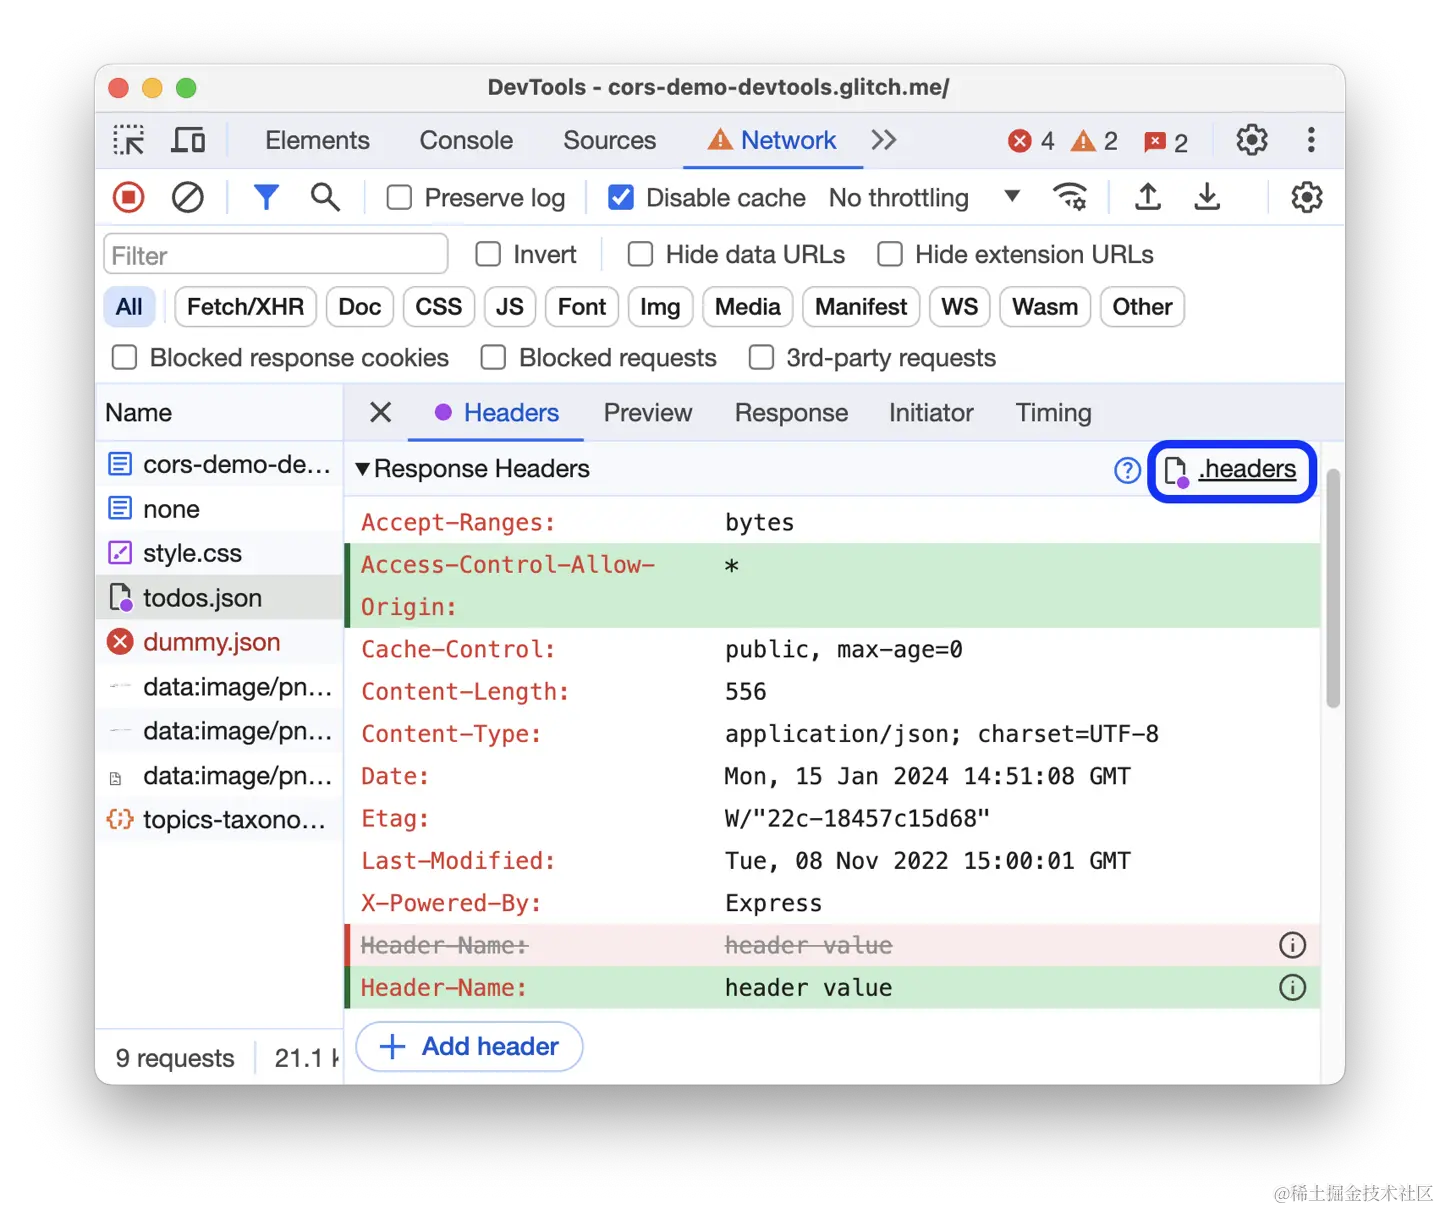Click the Add header button
Image resolution: width=1440 pixels, height=1210 pixels.
tap(468, 1046)
